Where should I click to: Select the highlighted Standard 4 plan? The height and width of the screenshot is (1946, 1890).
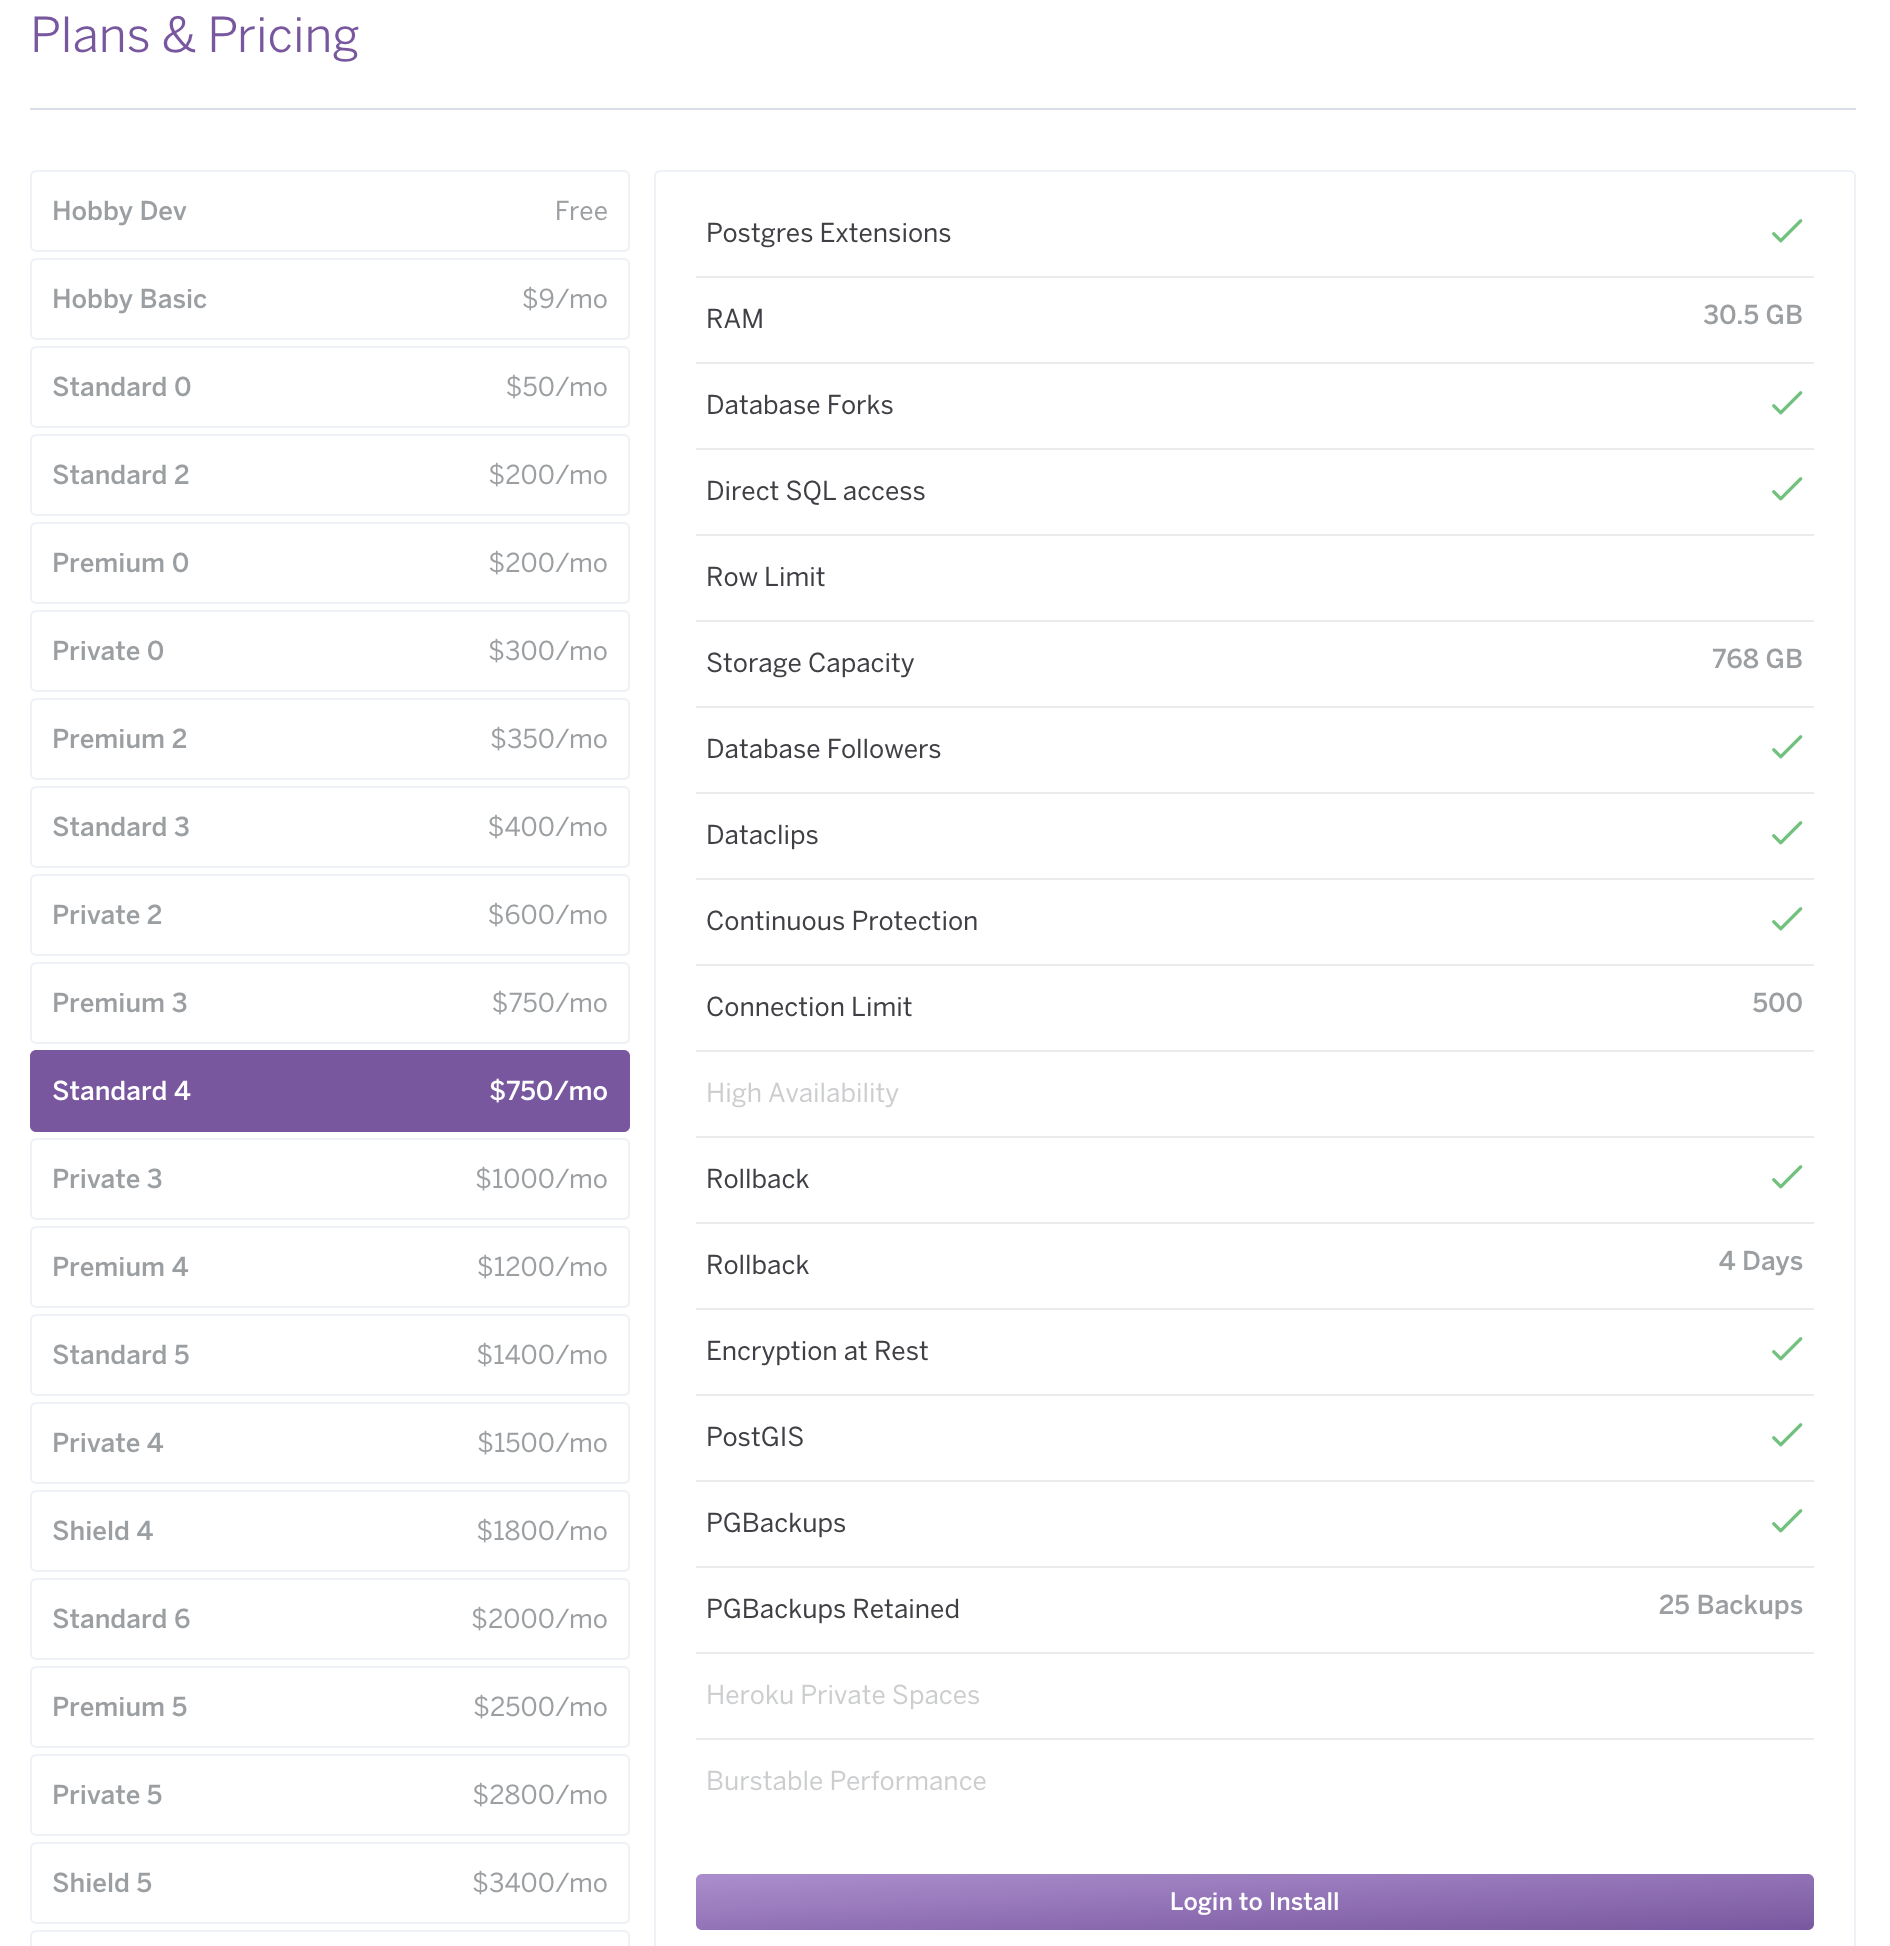[330, 1091]
